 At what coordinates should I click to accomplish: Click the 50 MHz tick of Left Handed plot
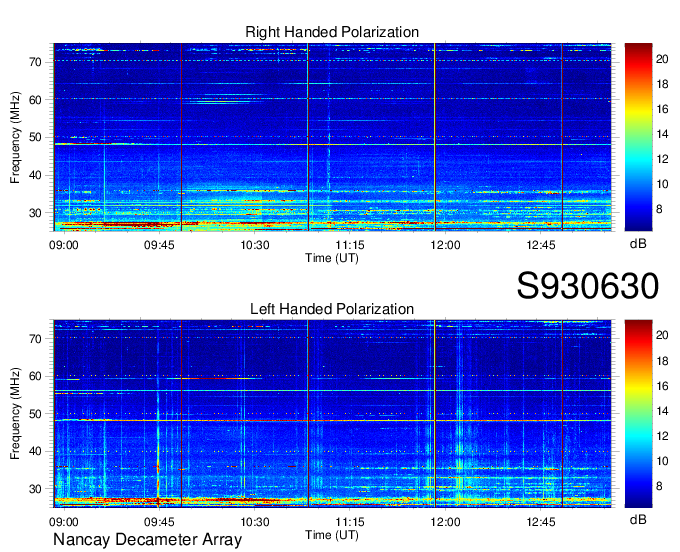point(36,414)
